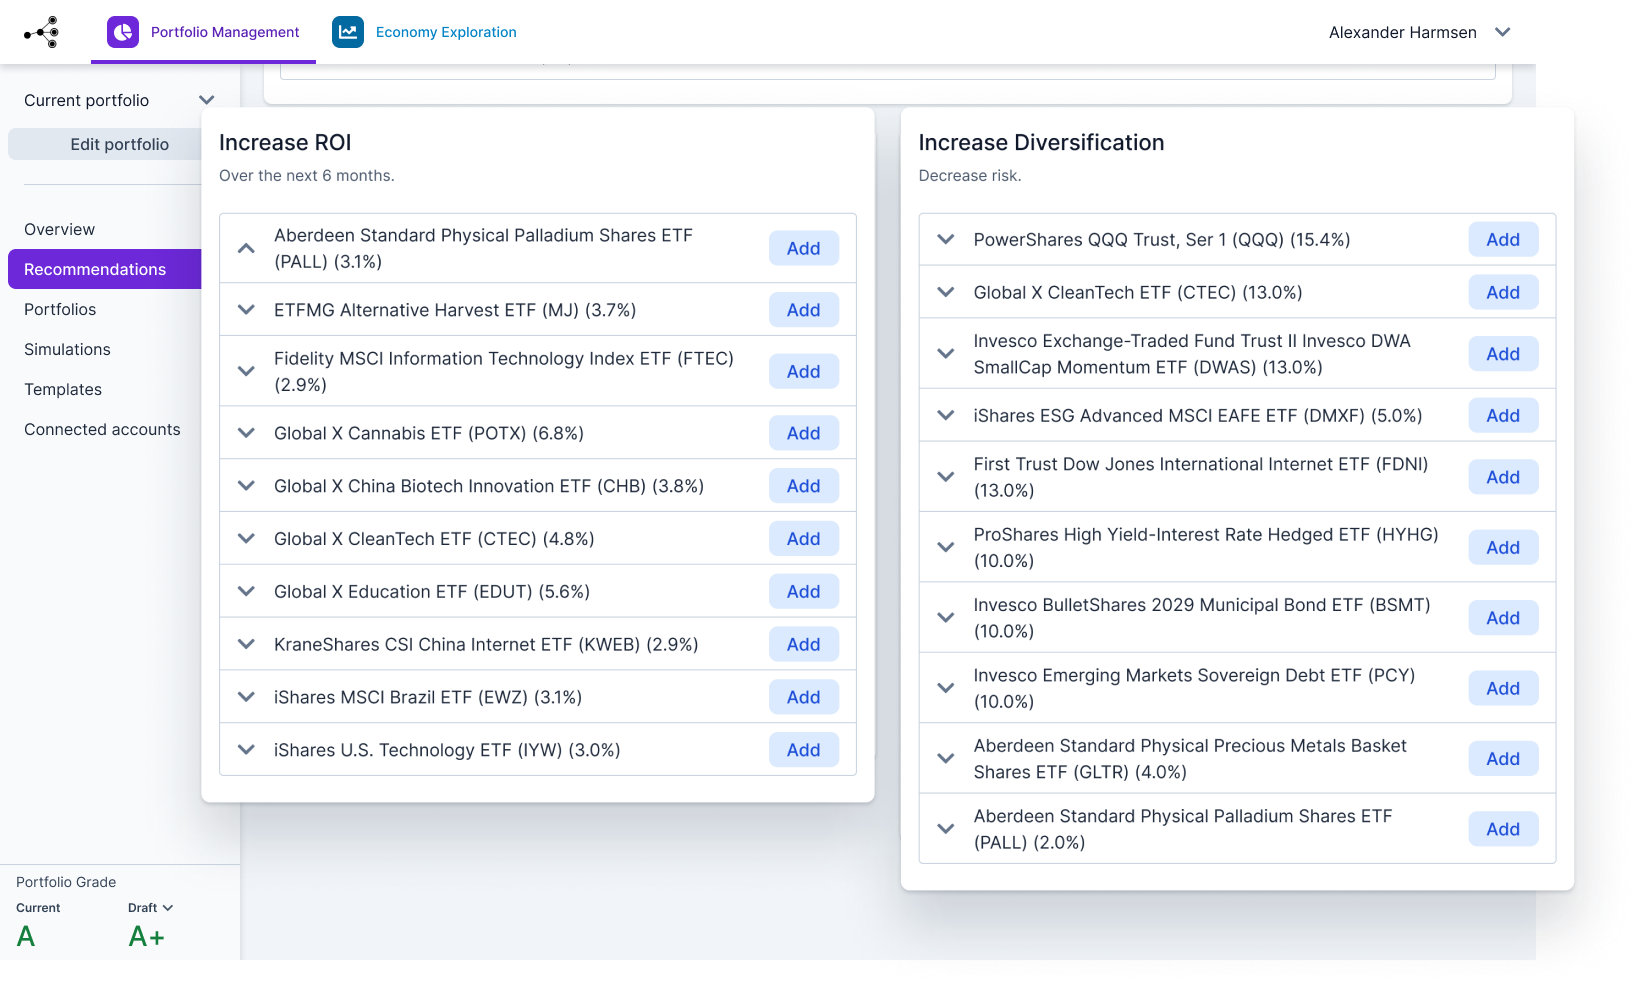Click the Economy Exploration chart icon

(x=348, y=32)
